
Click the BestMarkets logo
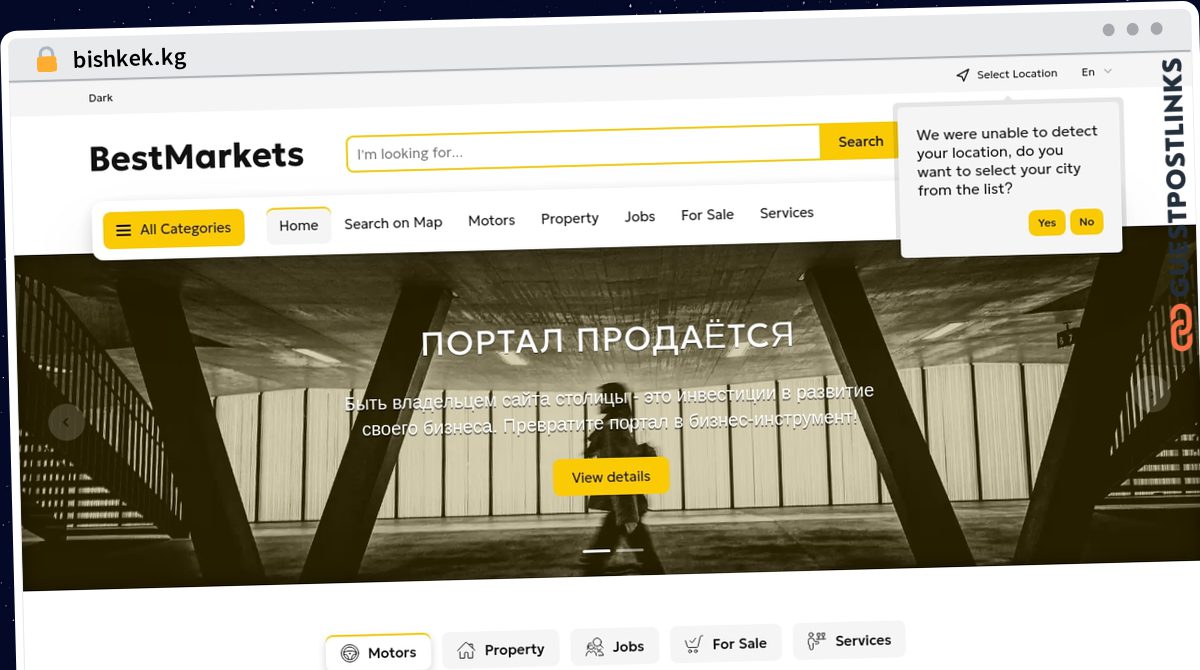pos(196,157)
